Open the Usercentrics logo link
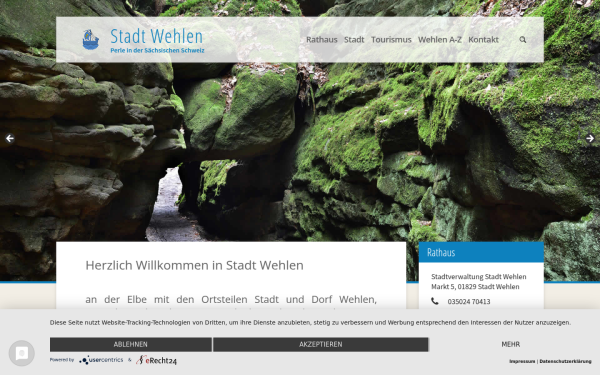Screen dimensions: 600x375 (x=101, y=360)
